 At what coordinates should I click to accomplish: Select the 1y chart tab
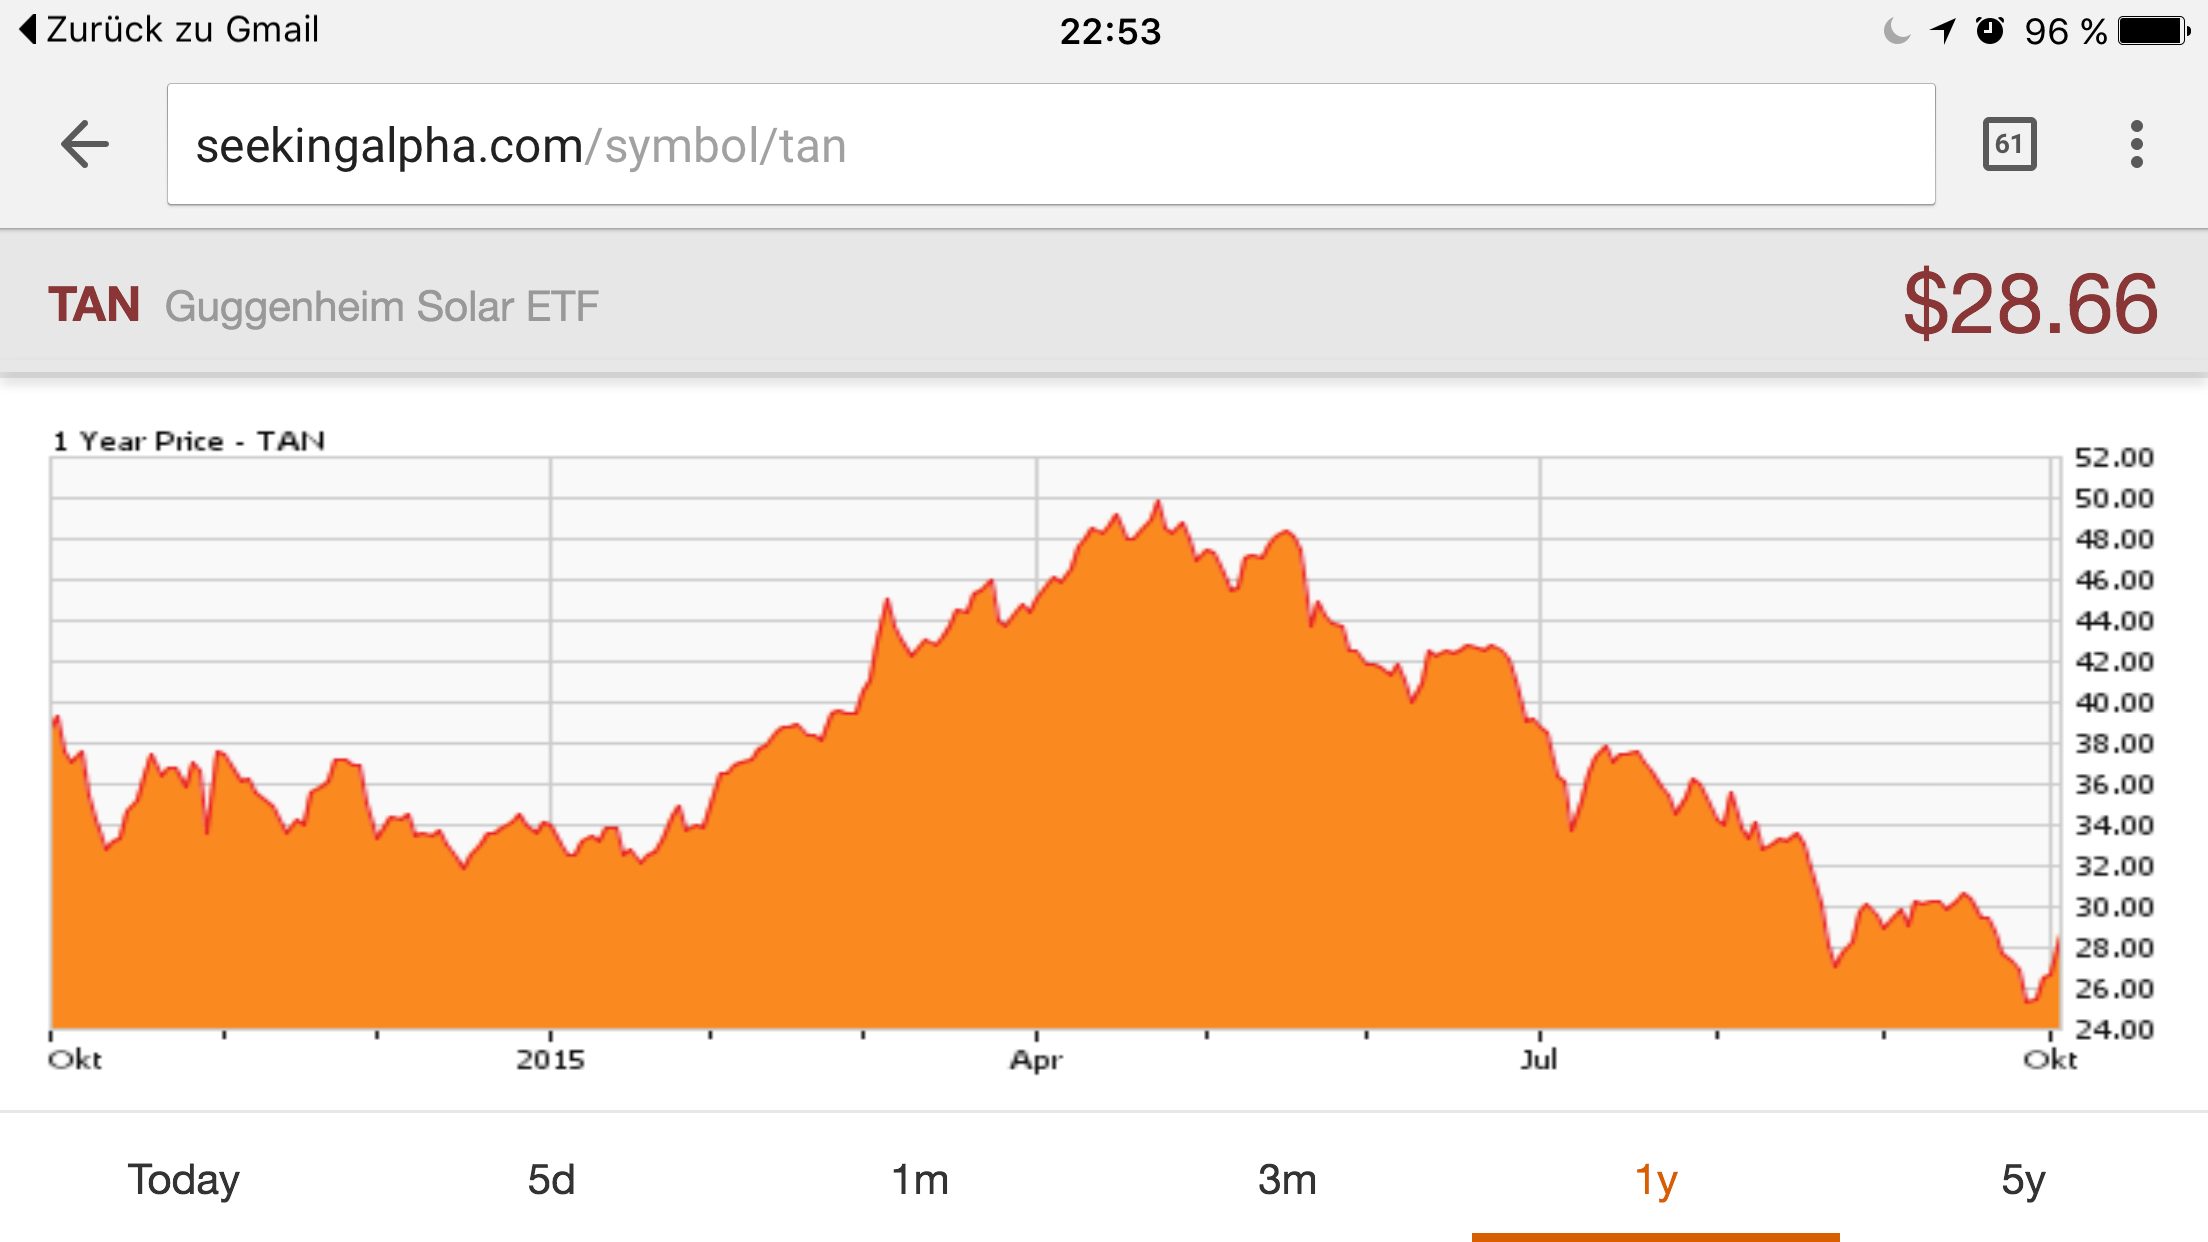[1656, 1180]
